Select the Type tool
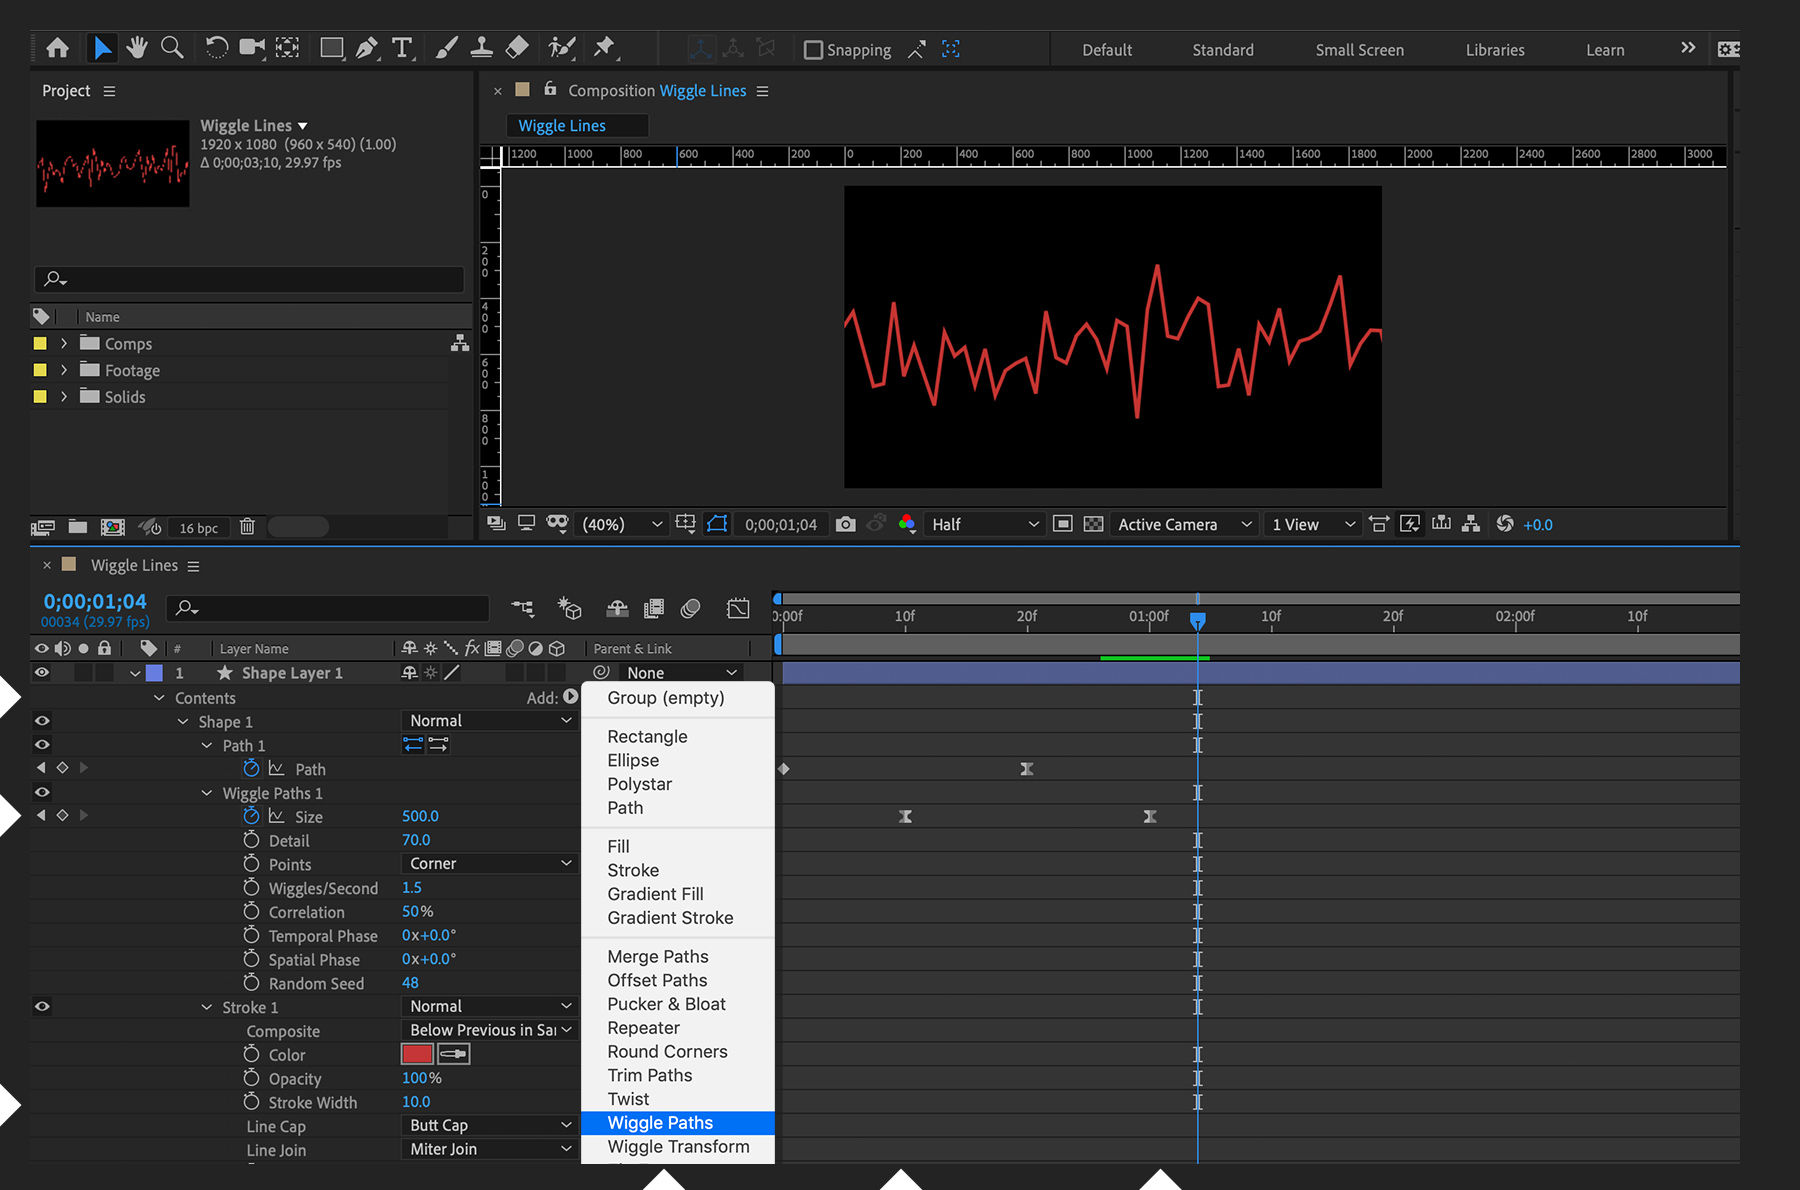This screenshot has width=1800, height=1190. coord(402,47)
